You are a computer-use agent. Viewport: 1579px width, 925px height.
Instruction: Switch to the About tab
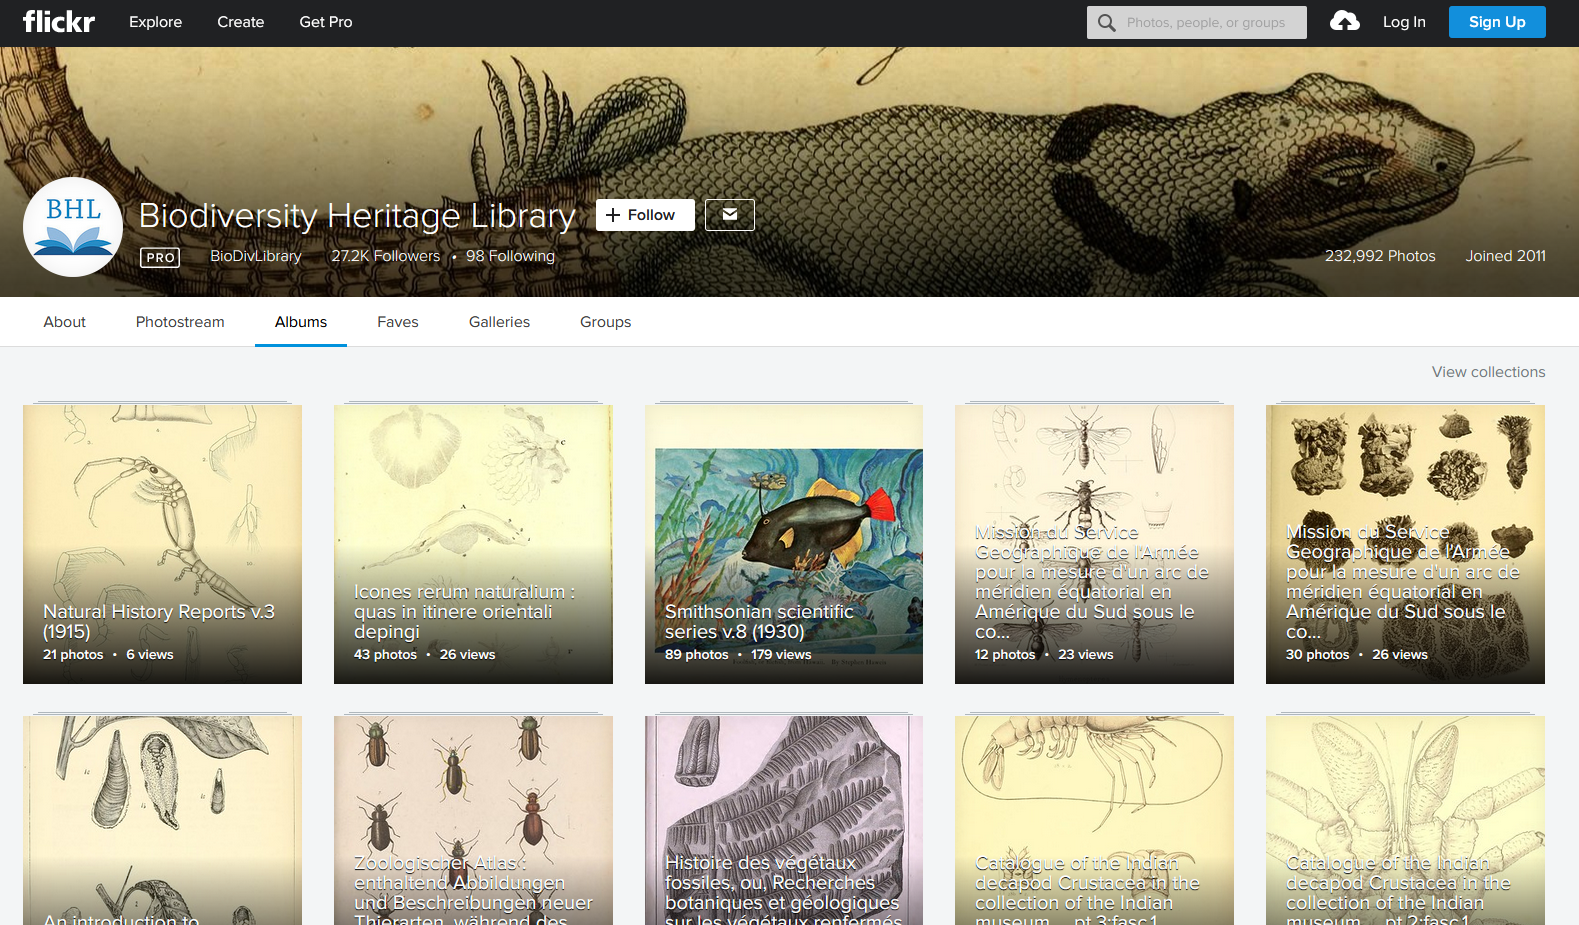click(65, 322)
